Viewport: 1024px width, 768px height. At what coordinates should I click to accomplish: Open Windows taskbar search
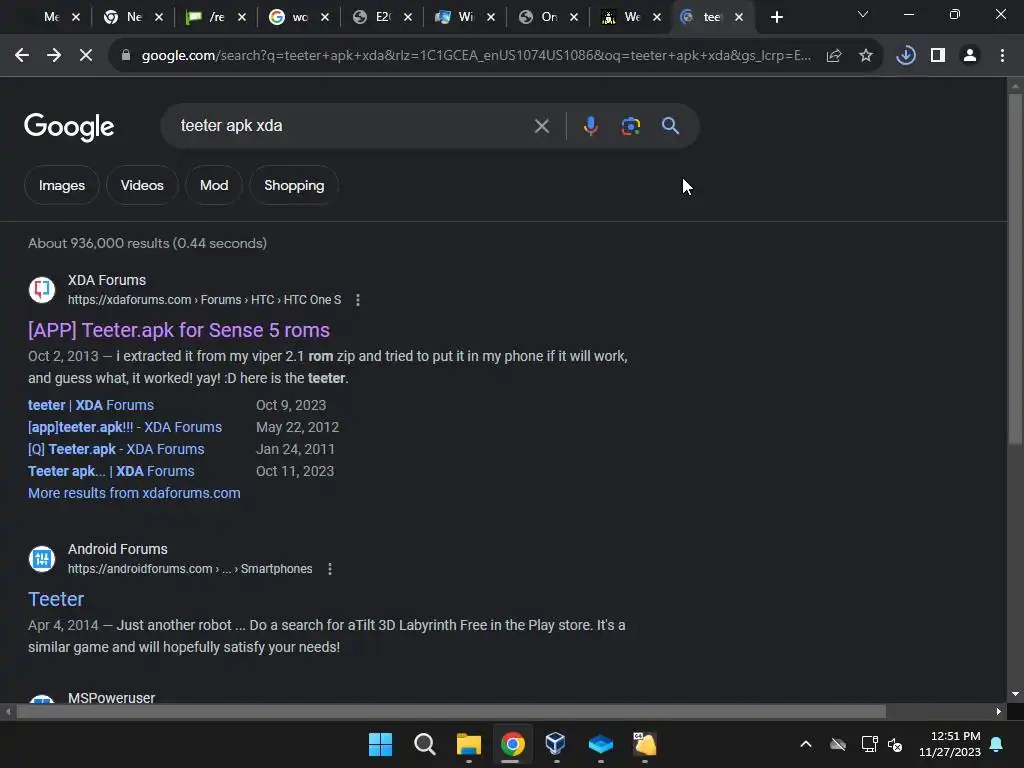(x=424, y=744)
